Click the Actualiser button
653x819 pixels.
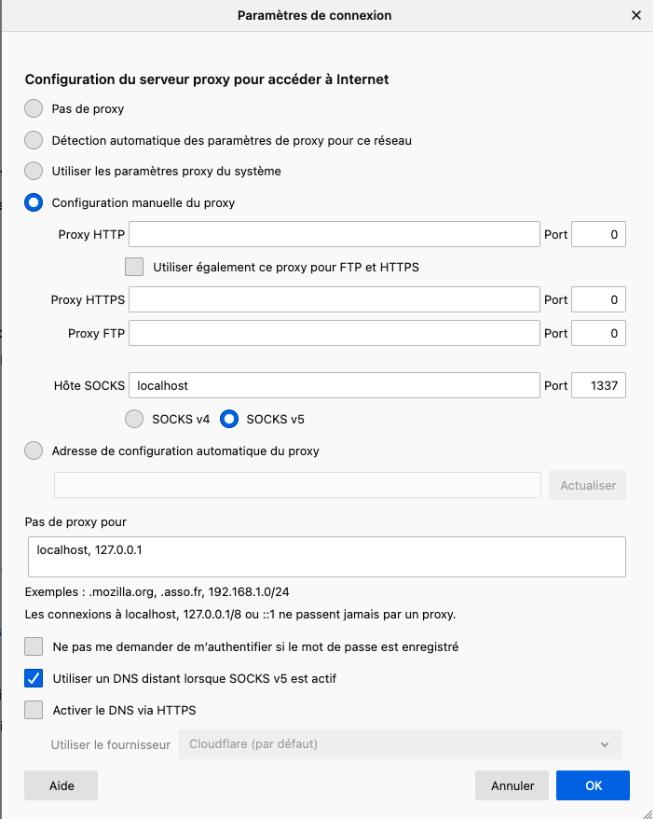587,485
